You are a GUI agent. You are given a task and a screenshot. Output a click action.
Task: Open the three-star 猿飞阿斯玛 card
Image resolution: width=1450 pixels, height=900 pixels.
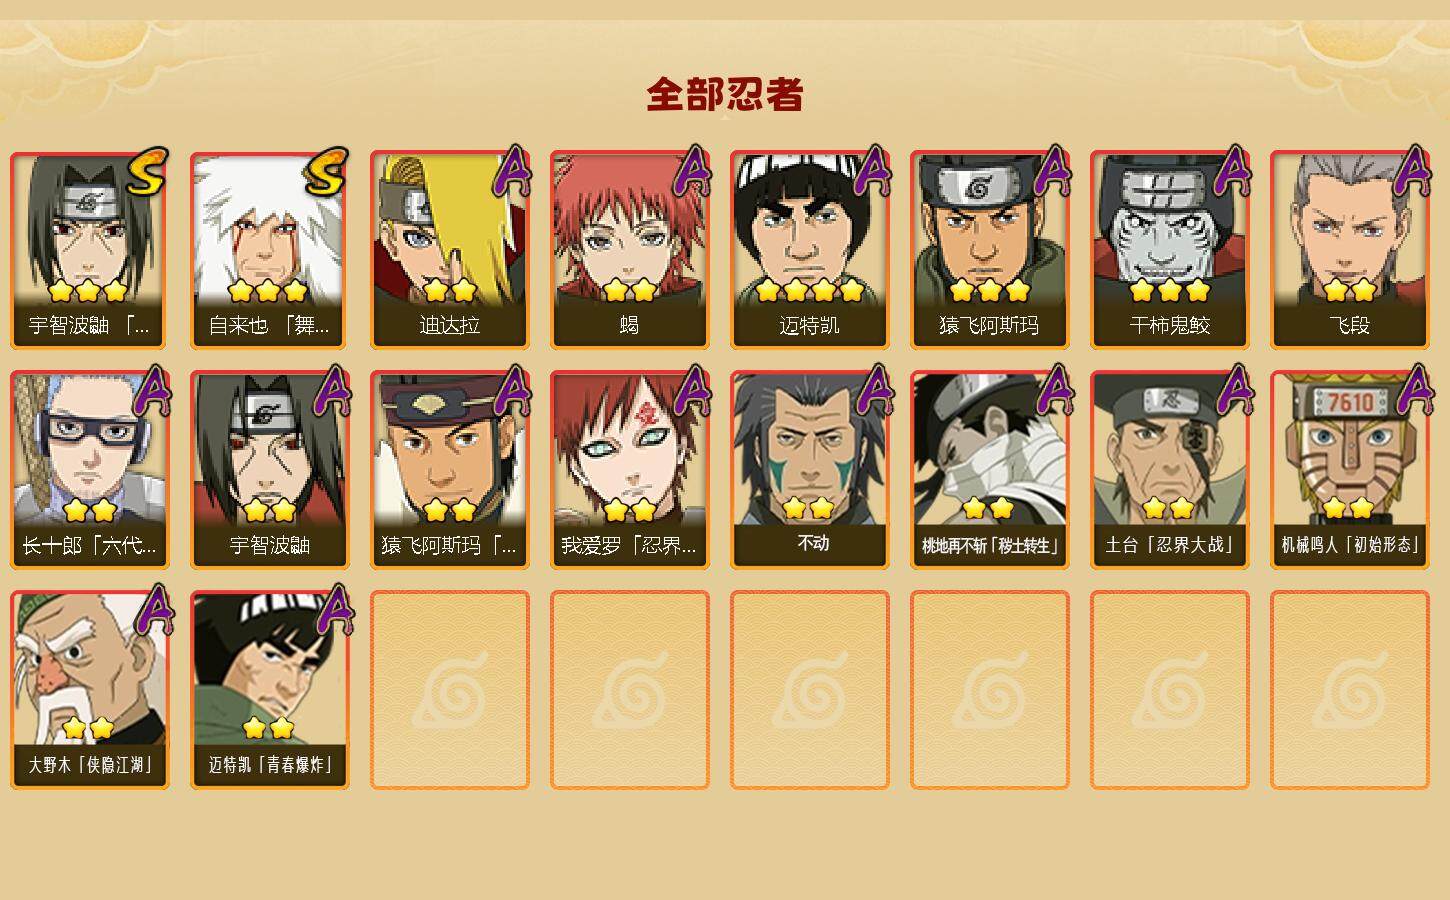point(990,250)
